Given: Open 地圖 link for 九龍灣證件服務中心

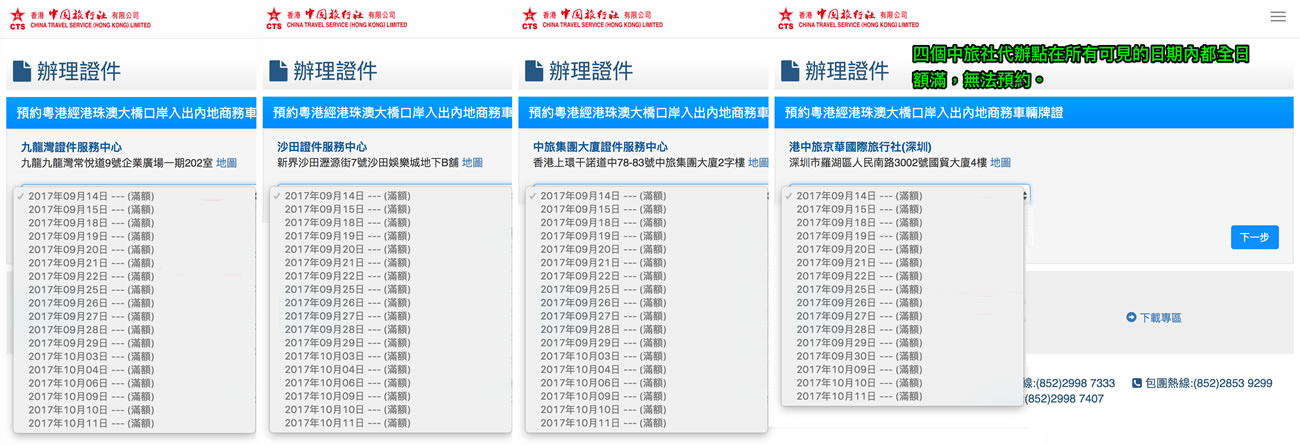Looking at the screenshot, I should point(227,162).
